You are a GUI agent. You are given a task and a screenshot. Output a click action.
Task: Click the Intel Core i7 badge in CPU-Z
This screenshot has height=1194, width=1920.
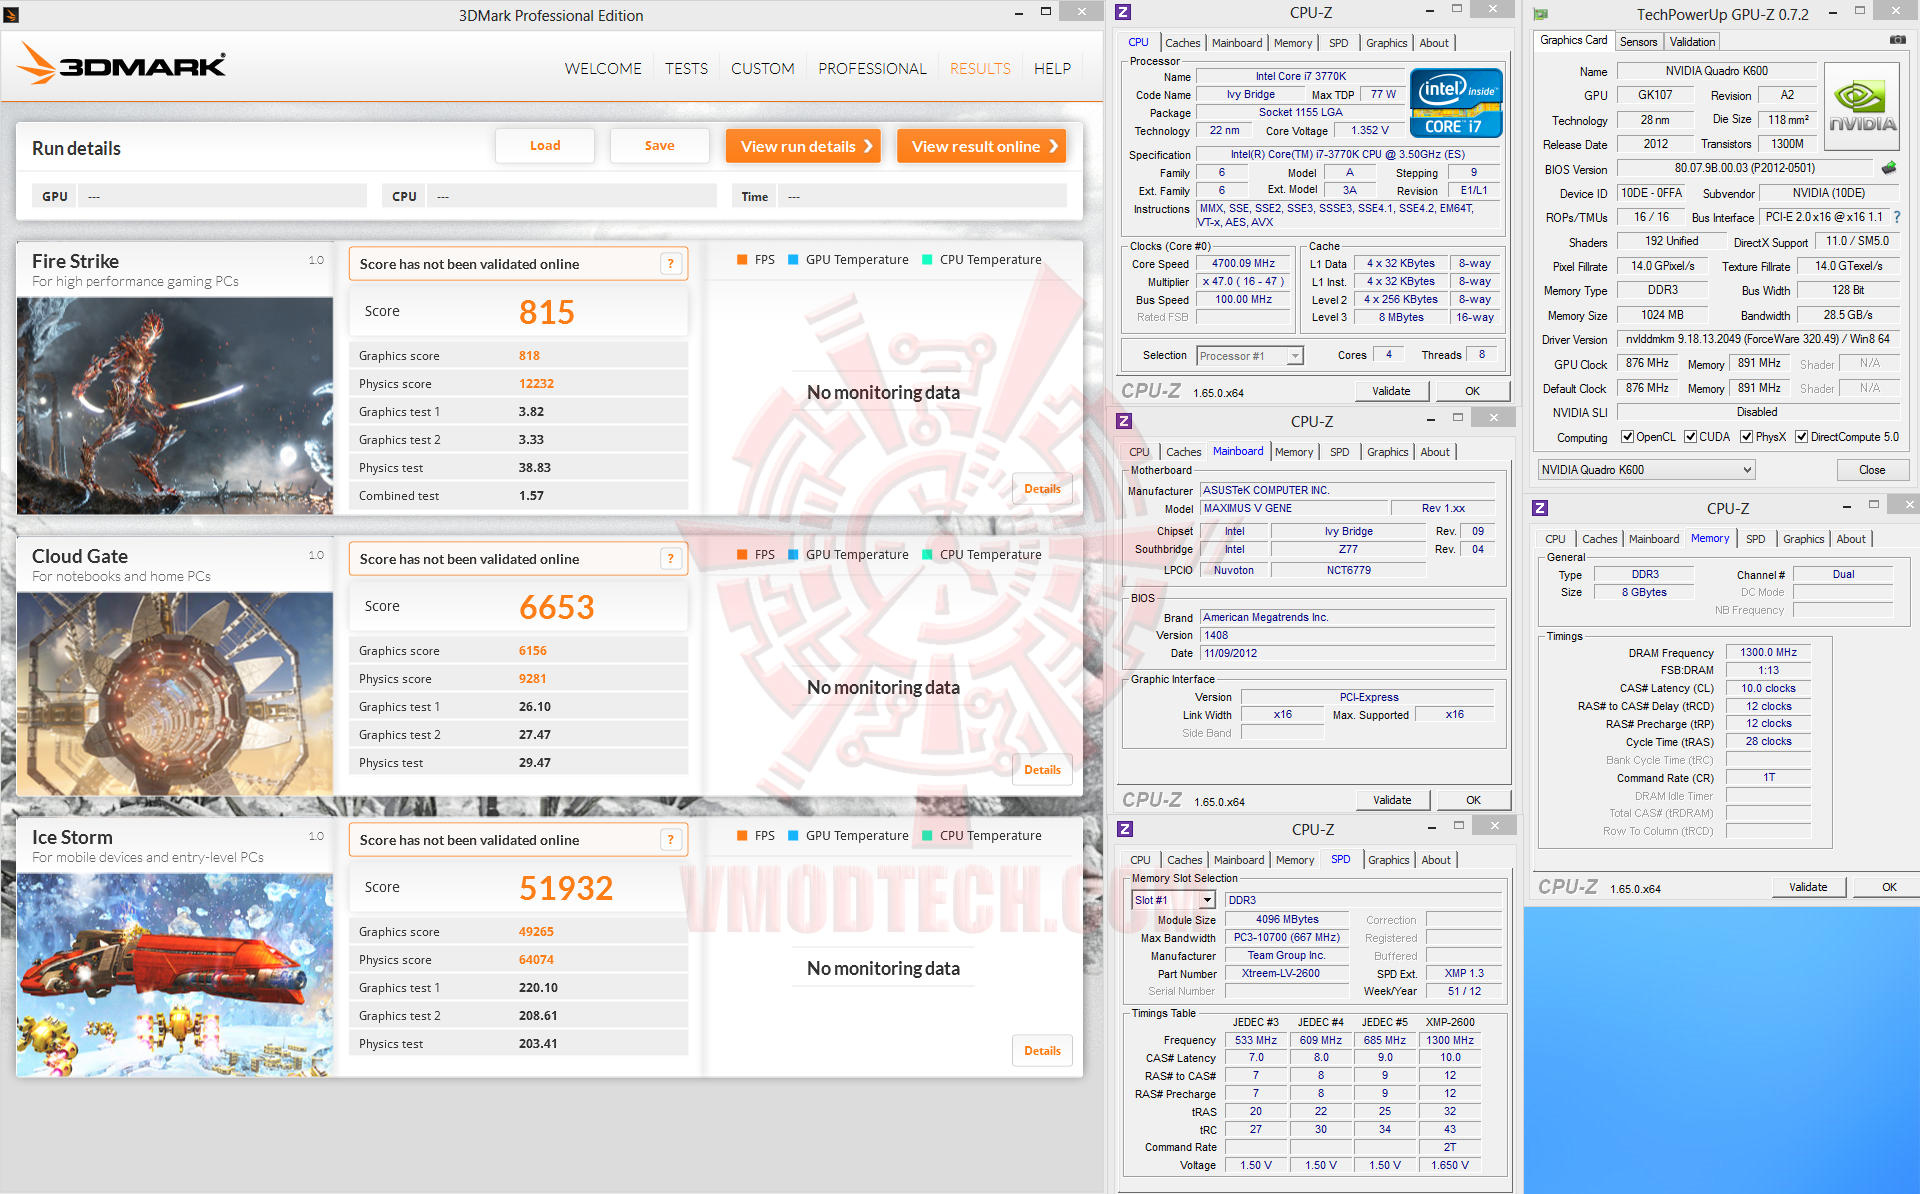click(x=1456, y=103)
